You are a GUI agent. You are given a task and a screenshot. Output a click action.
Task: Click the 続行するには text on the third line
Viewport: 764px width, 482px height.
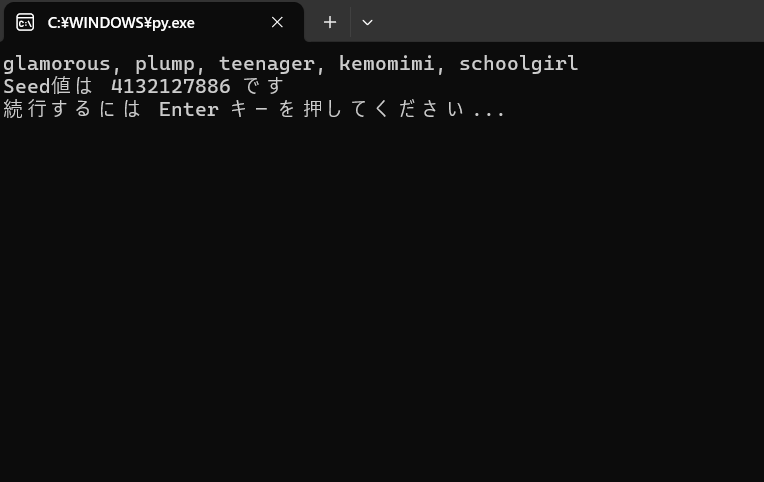click(x=72, y=109)
